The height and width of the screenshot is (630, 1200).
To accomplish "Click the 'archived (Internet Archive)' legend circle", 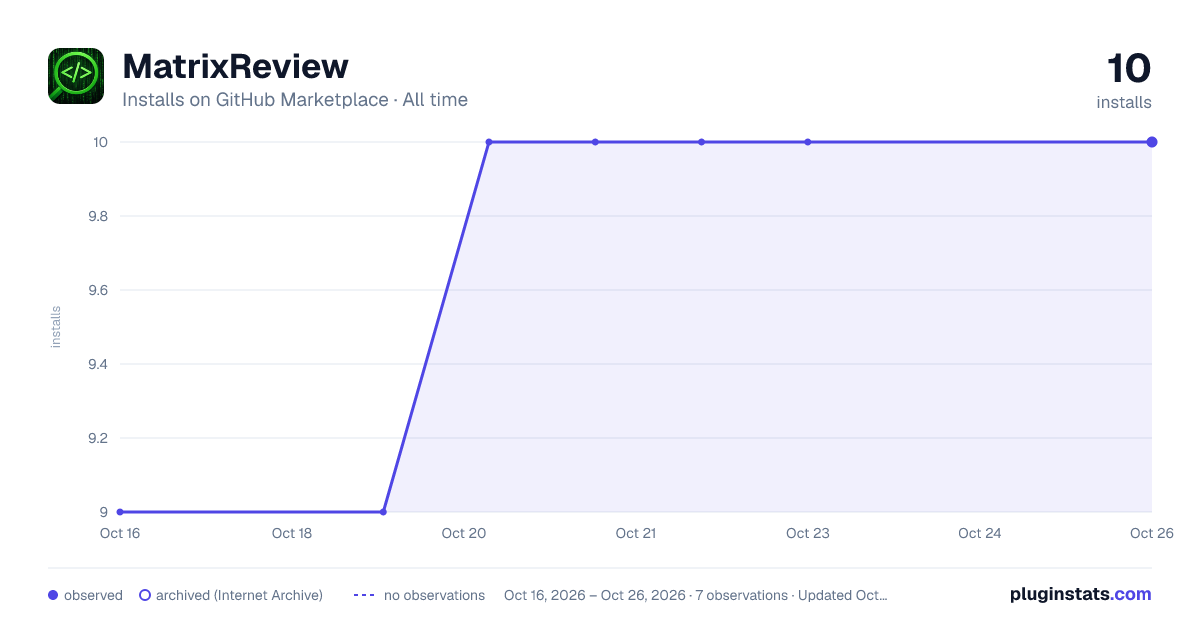I will [145, 595].
